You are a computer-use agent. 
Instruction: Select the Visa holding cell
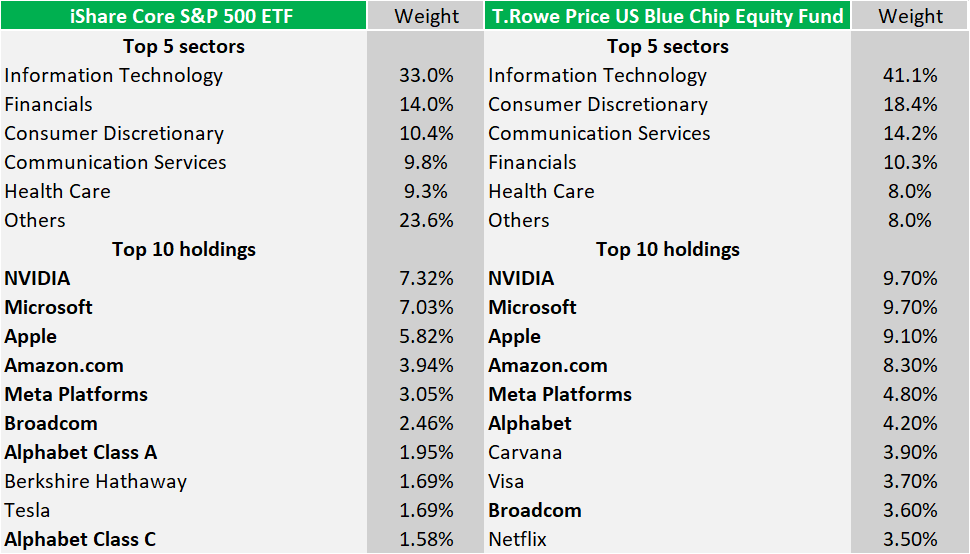pos(507,481)
